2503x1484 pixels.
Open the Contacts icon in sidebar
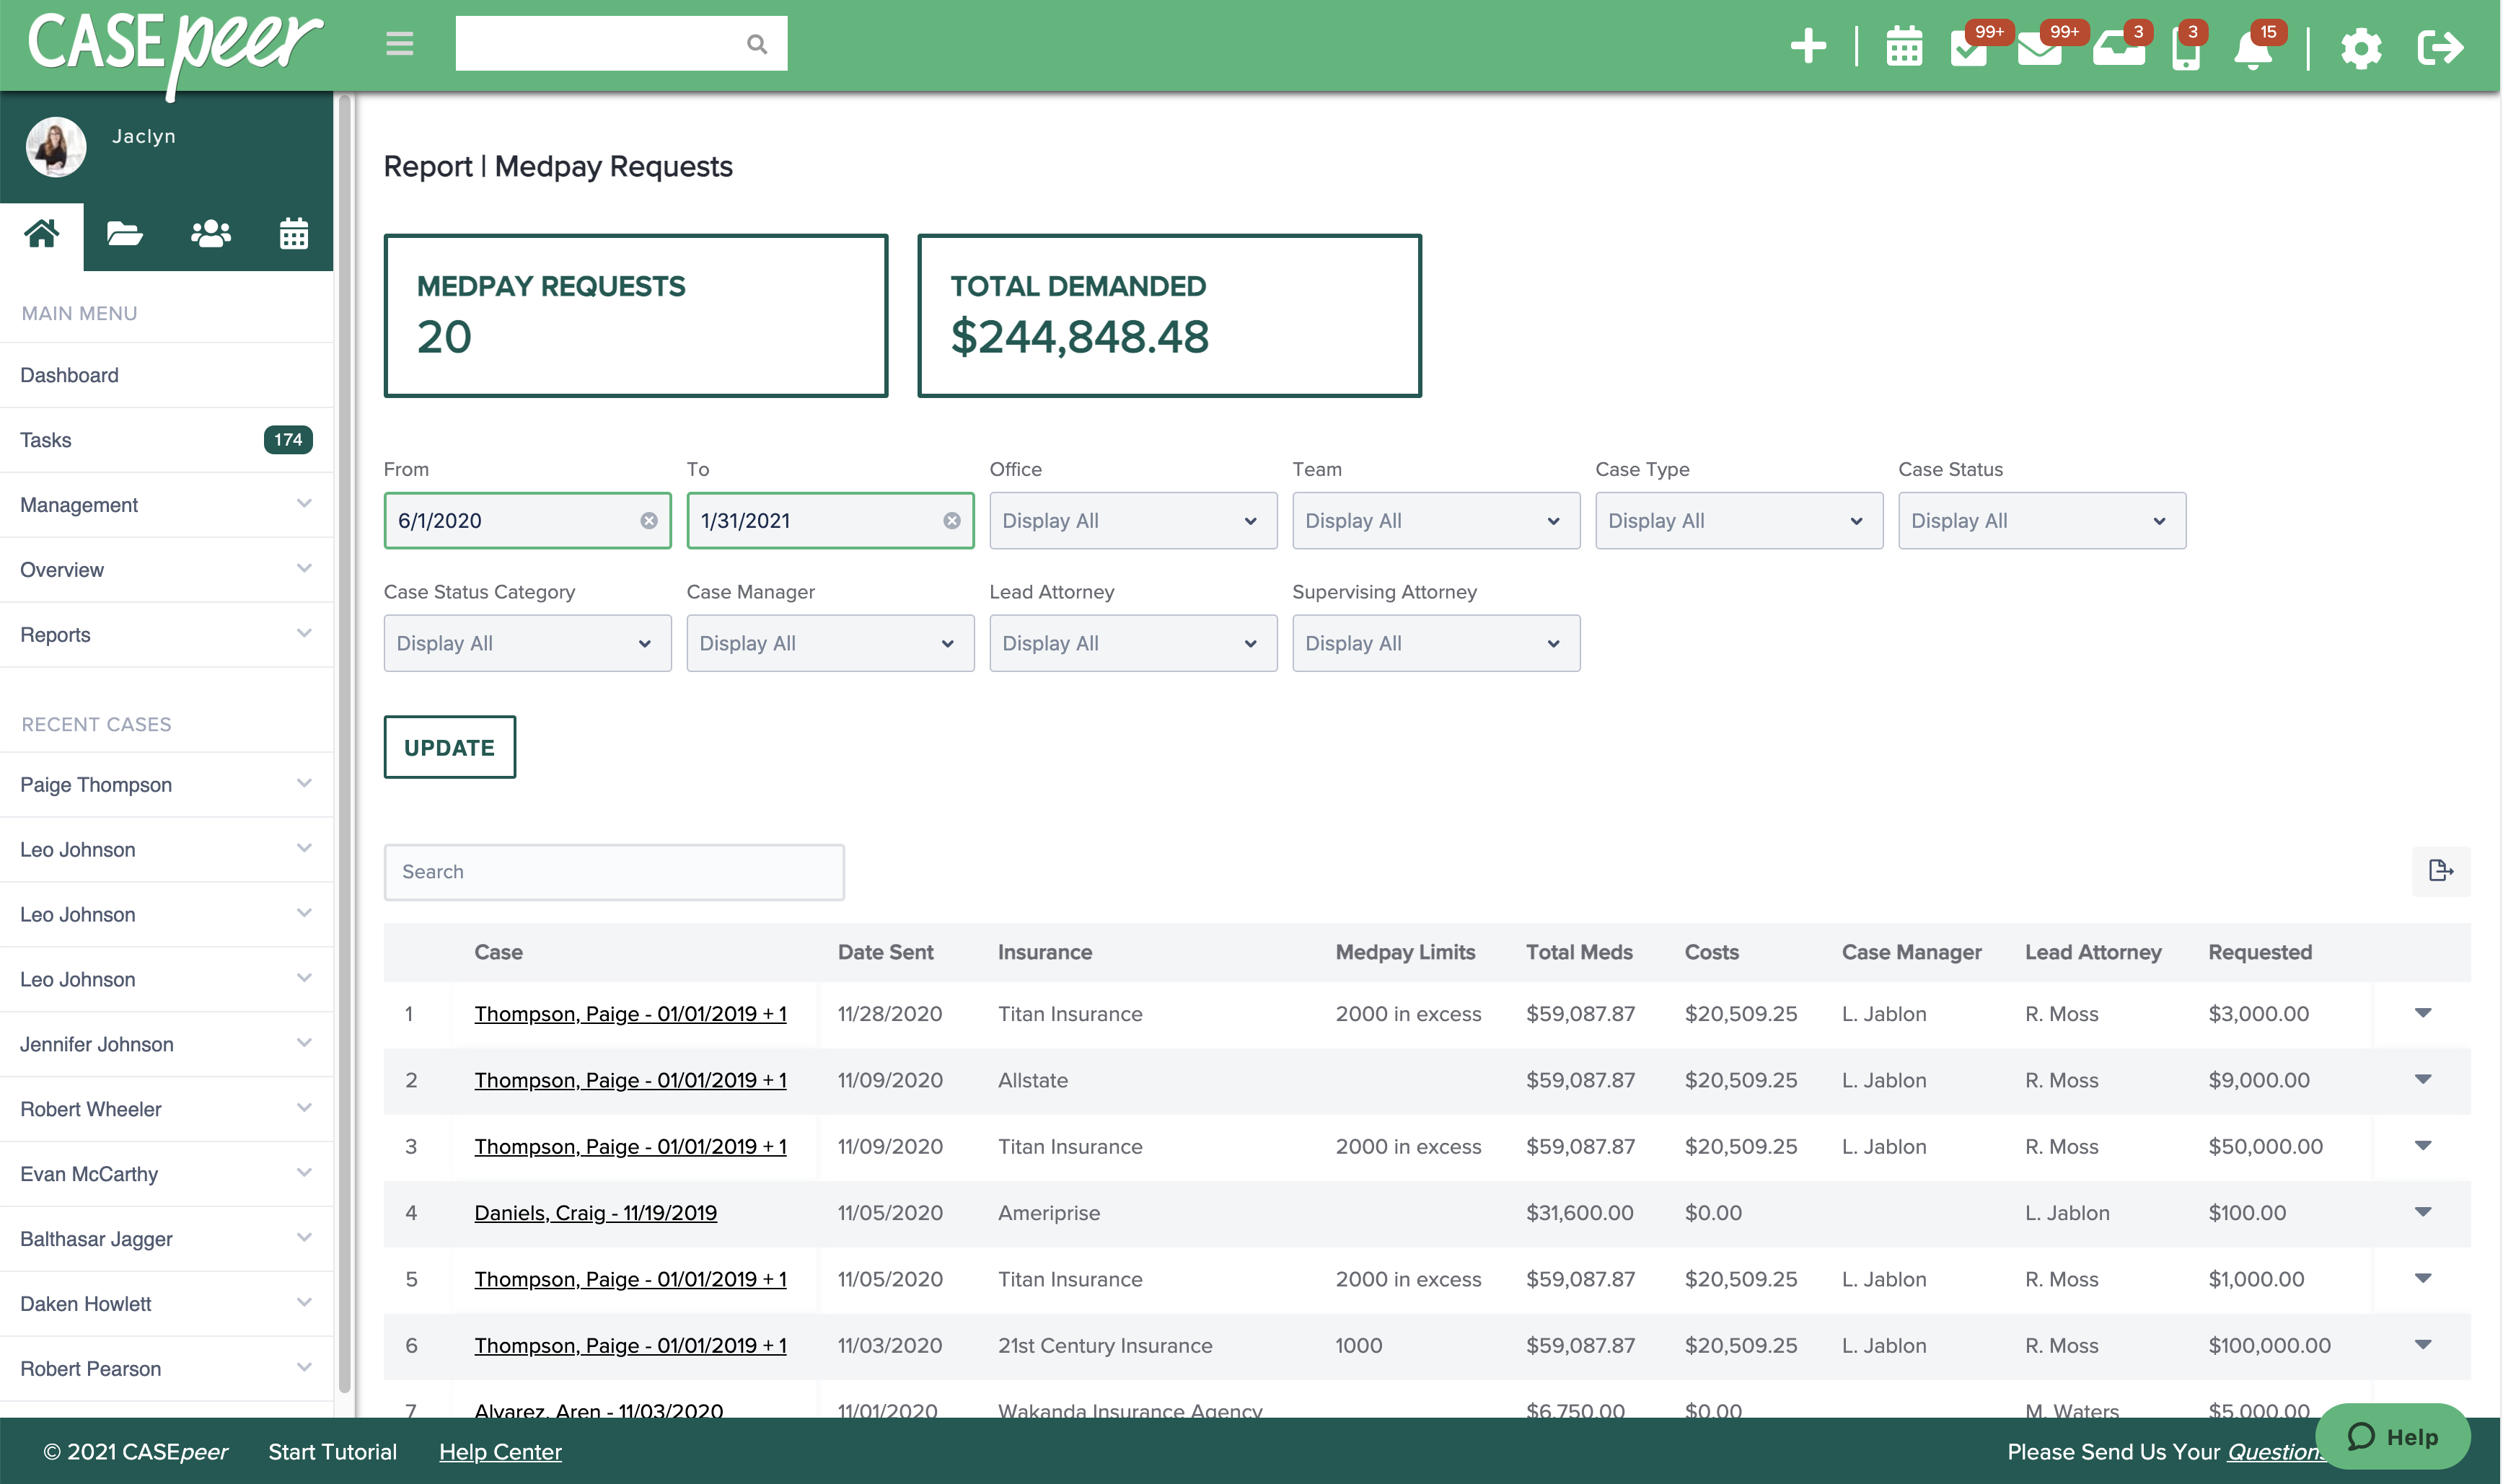[209, 234]
